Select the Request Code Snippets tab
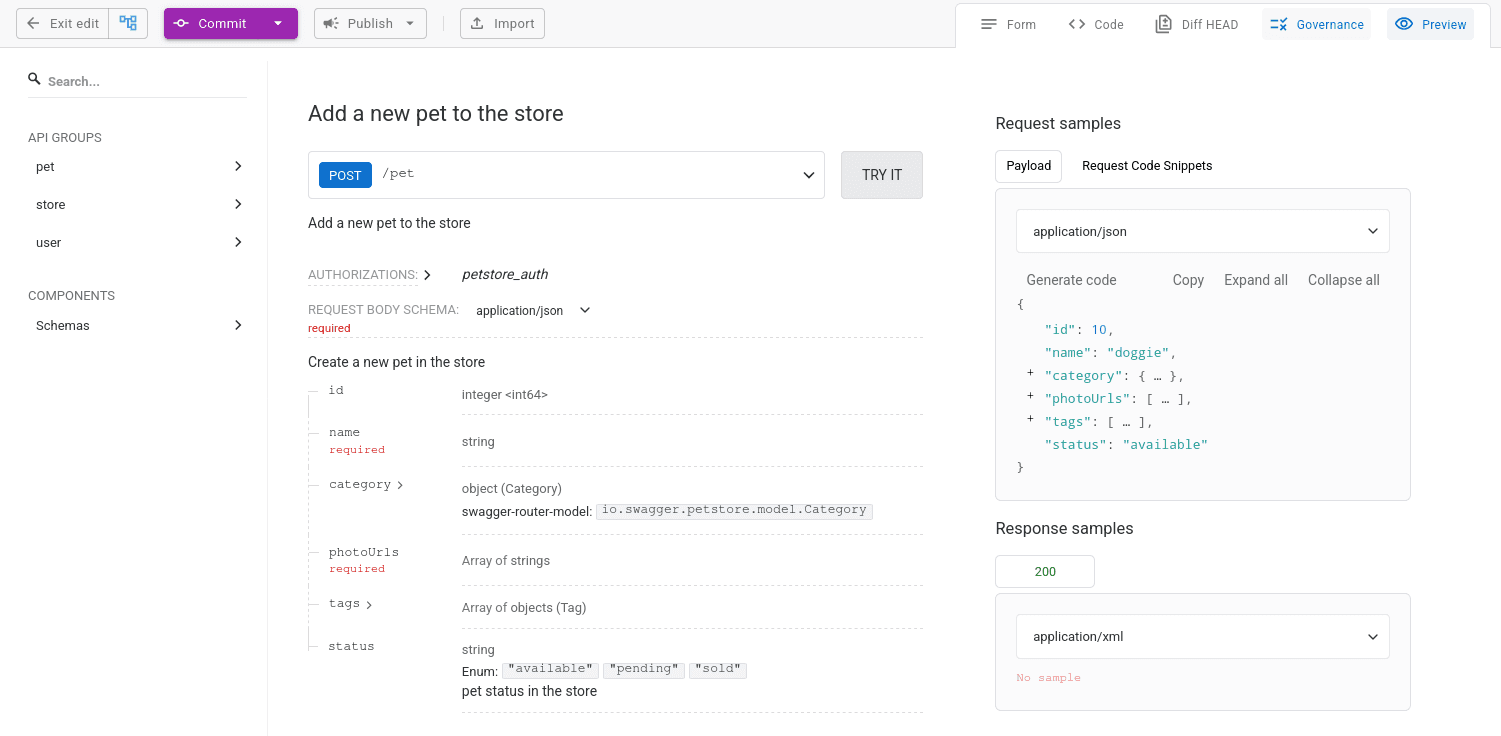The height and width of the screenshot is (736, 1501). pos(1147,166)
